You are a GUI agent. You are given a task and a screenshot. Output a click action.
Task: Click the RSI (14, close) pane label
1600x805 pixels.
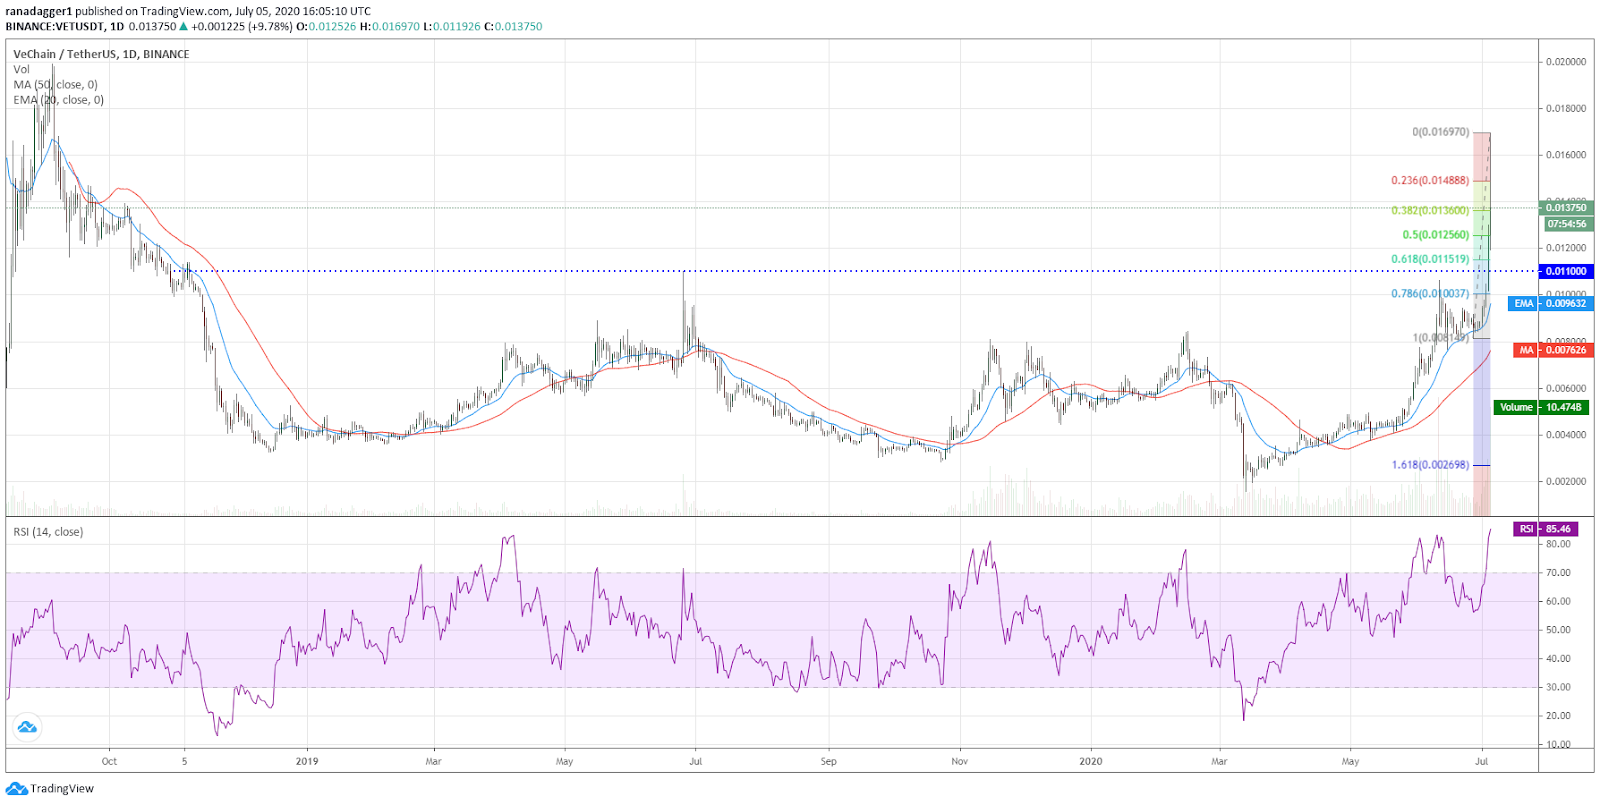pyautogui.click(x=48, y=532)
